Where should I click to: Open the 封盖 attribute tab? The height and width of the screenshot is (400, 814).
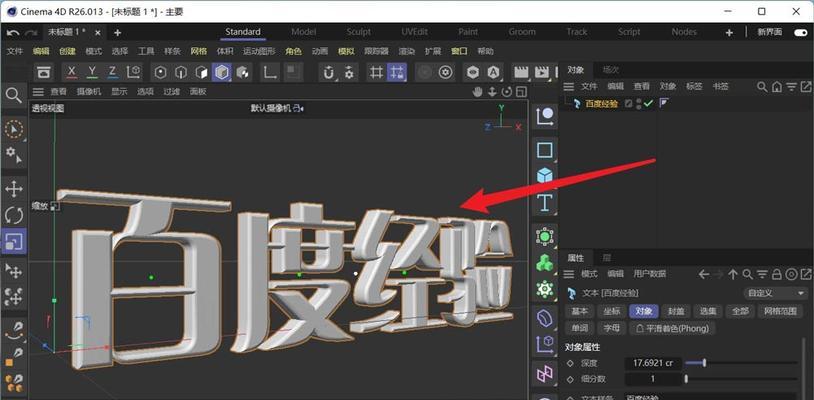point(675,311)
